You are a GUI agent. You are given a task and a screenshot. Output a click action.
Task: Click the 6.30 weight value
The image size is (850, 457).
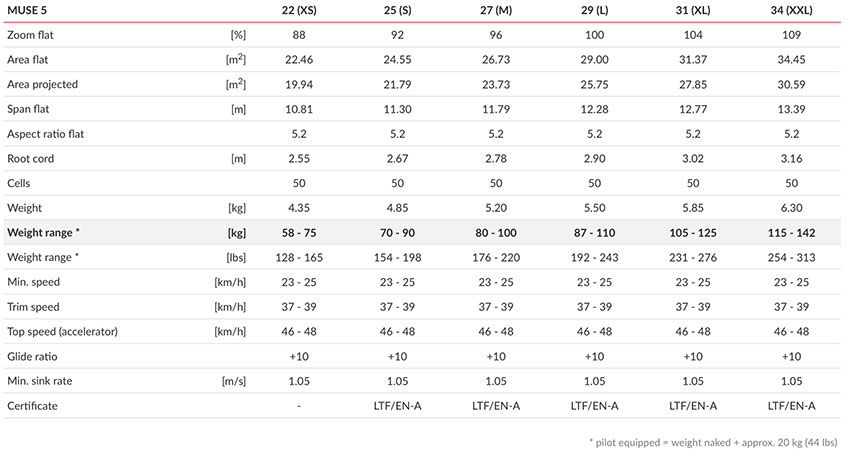tap(791, 208)
